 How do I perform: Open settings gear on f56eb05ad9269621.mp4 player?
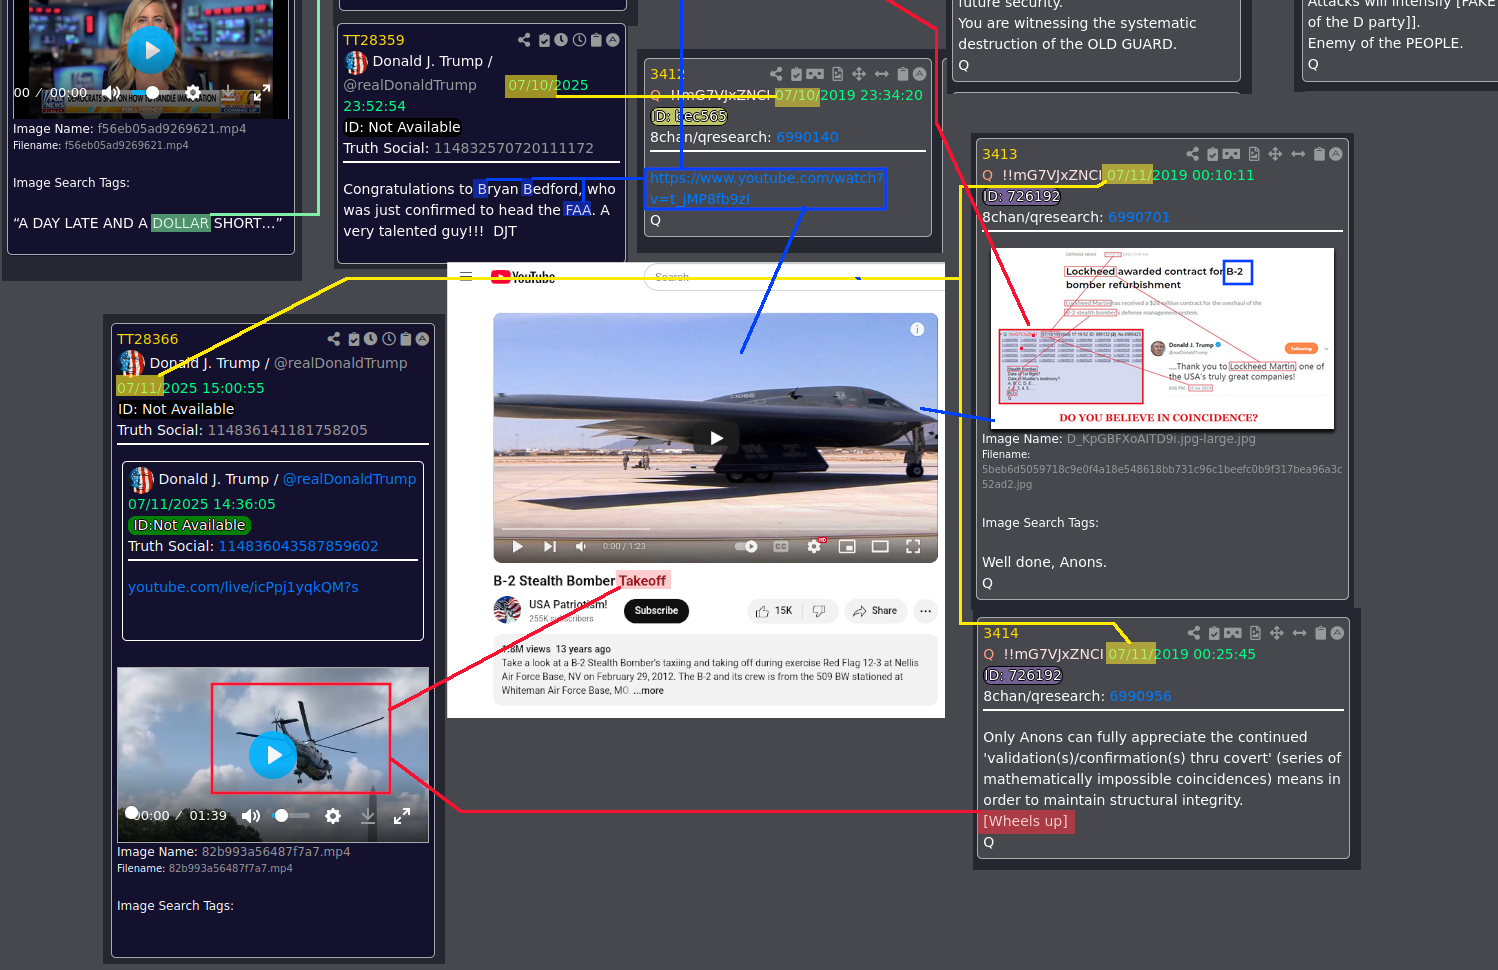click(193, 92)
